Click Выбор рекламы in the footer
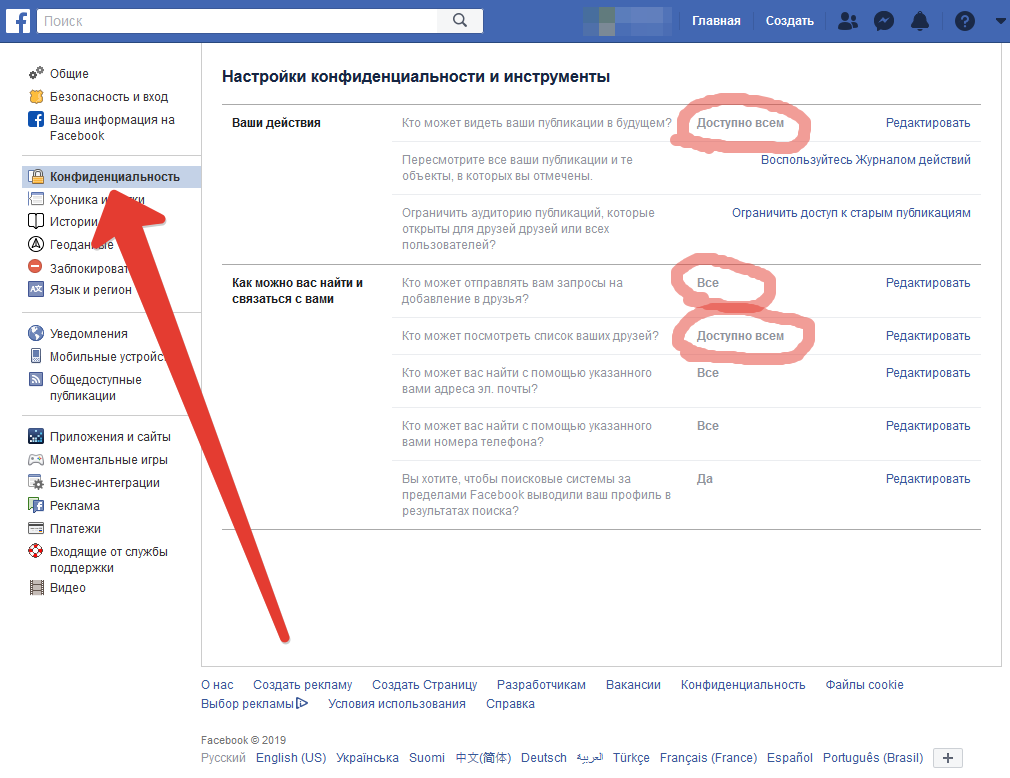The height and width of the screenshot is (778, 1010). [254, 703]
